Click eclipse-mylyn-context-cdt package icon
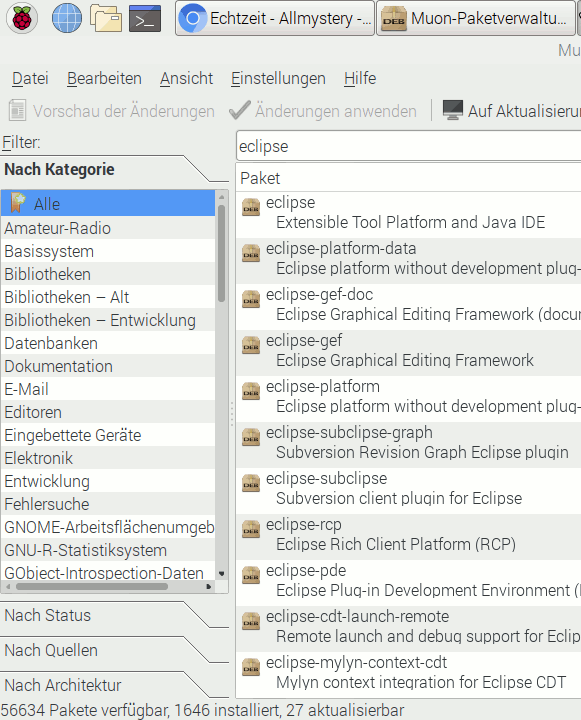 251,667
